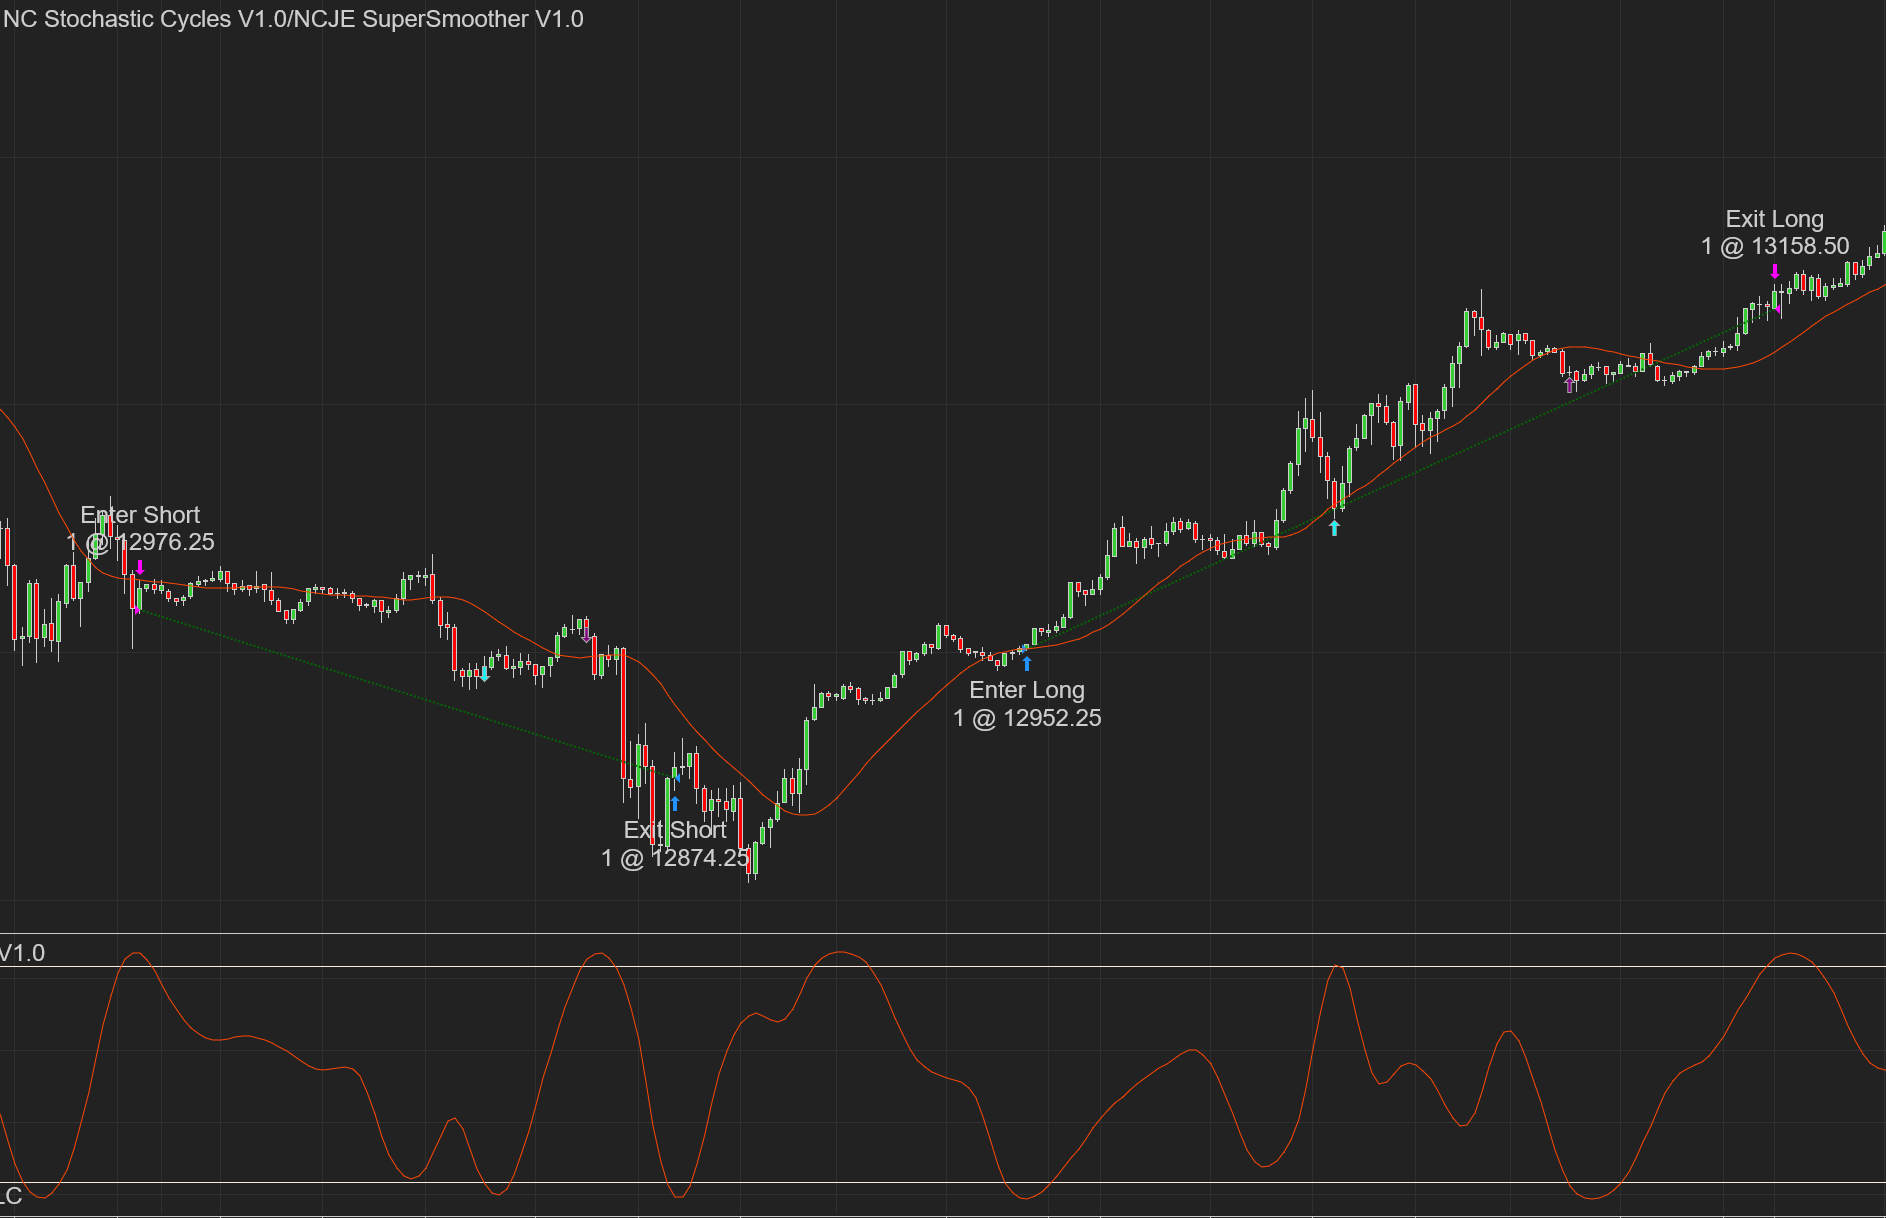
Task: Select the cyan up arrow marker
Action: [x=1334, y=528]
